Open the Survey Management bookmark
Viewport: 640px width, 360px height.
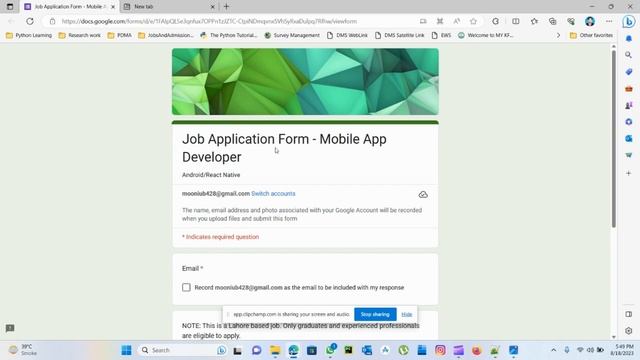pos(292,36)
